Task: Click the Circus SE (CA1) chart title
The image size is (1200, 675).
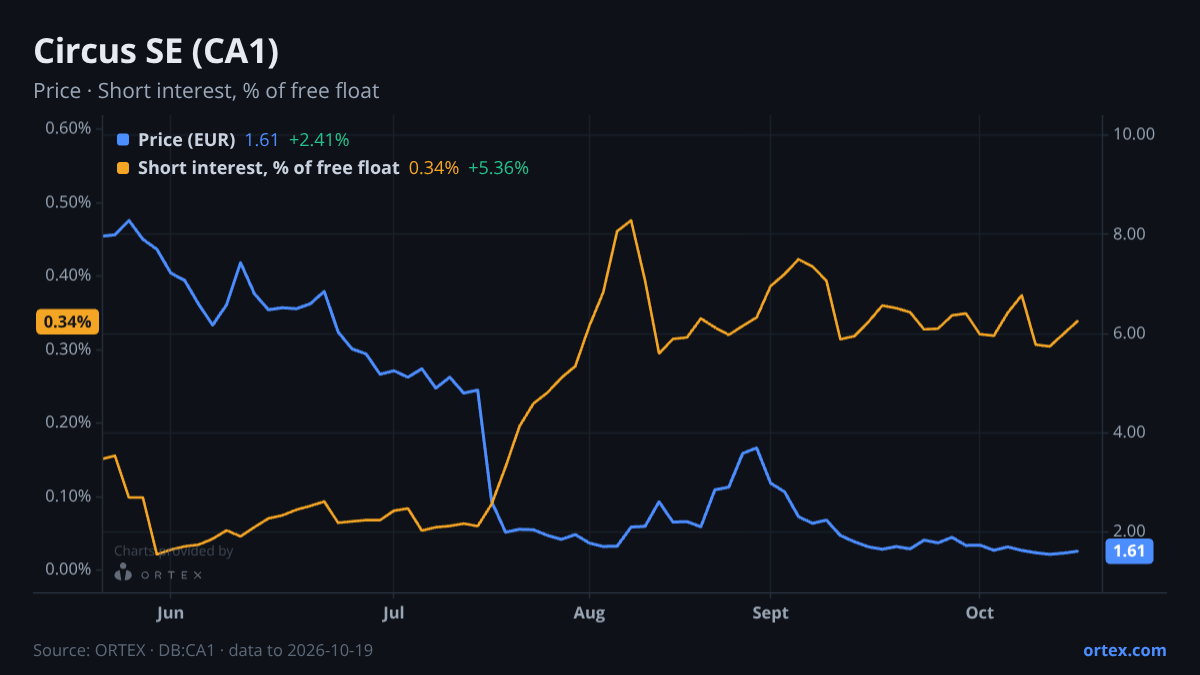Action: [155, 51]
